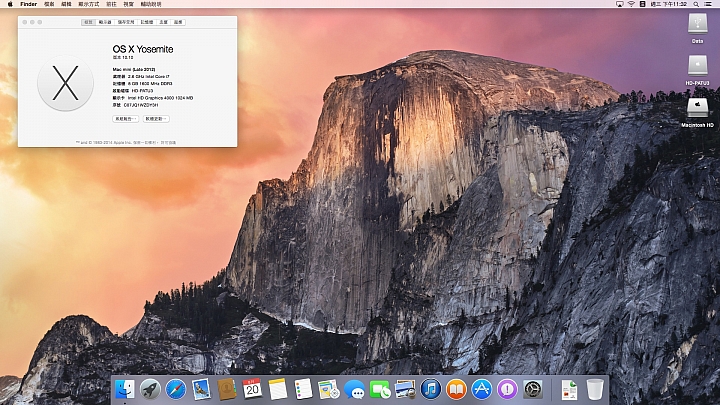Open Reminders list icon in Dock

click(x=303, y=389)
